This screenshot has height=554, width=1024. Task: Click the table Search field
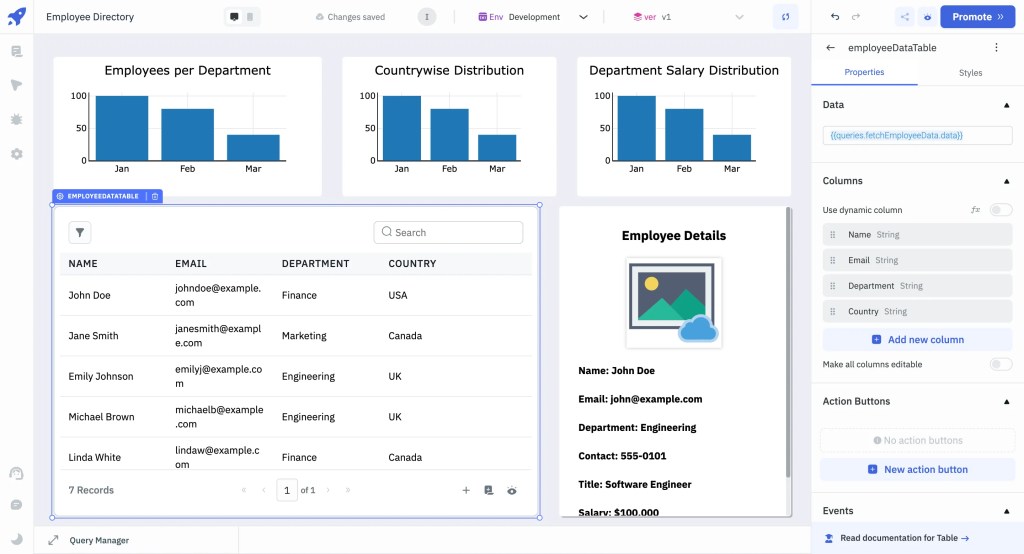448,233
